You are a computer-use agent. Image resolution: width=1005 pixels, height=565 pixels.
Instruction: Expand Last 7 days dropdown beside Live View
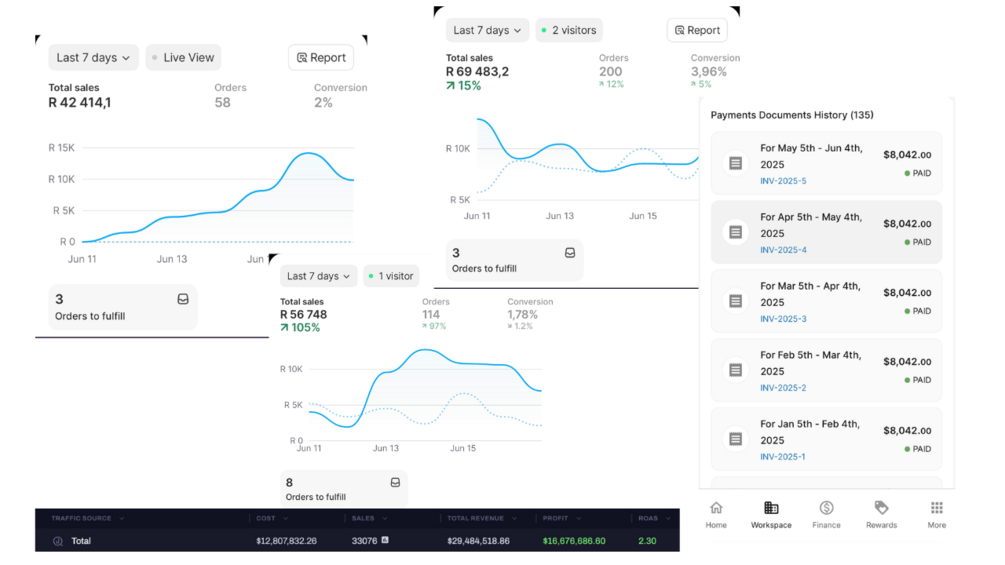pyautogui.click(x=93, y=58)
